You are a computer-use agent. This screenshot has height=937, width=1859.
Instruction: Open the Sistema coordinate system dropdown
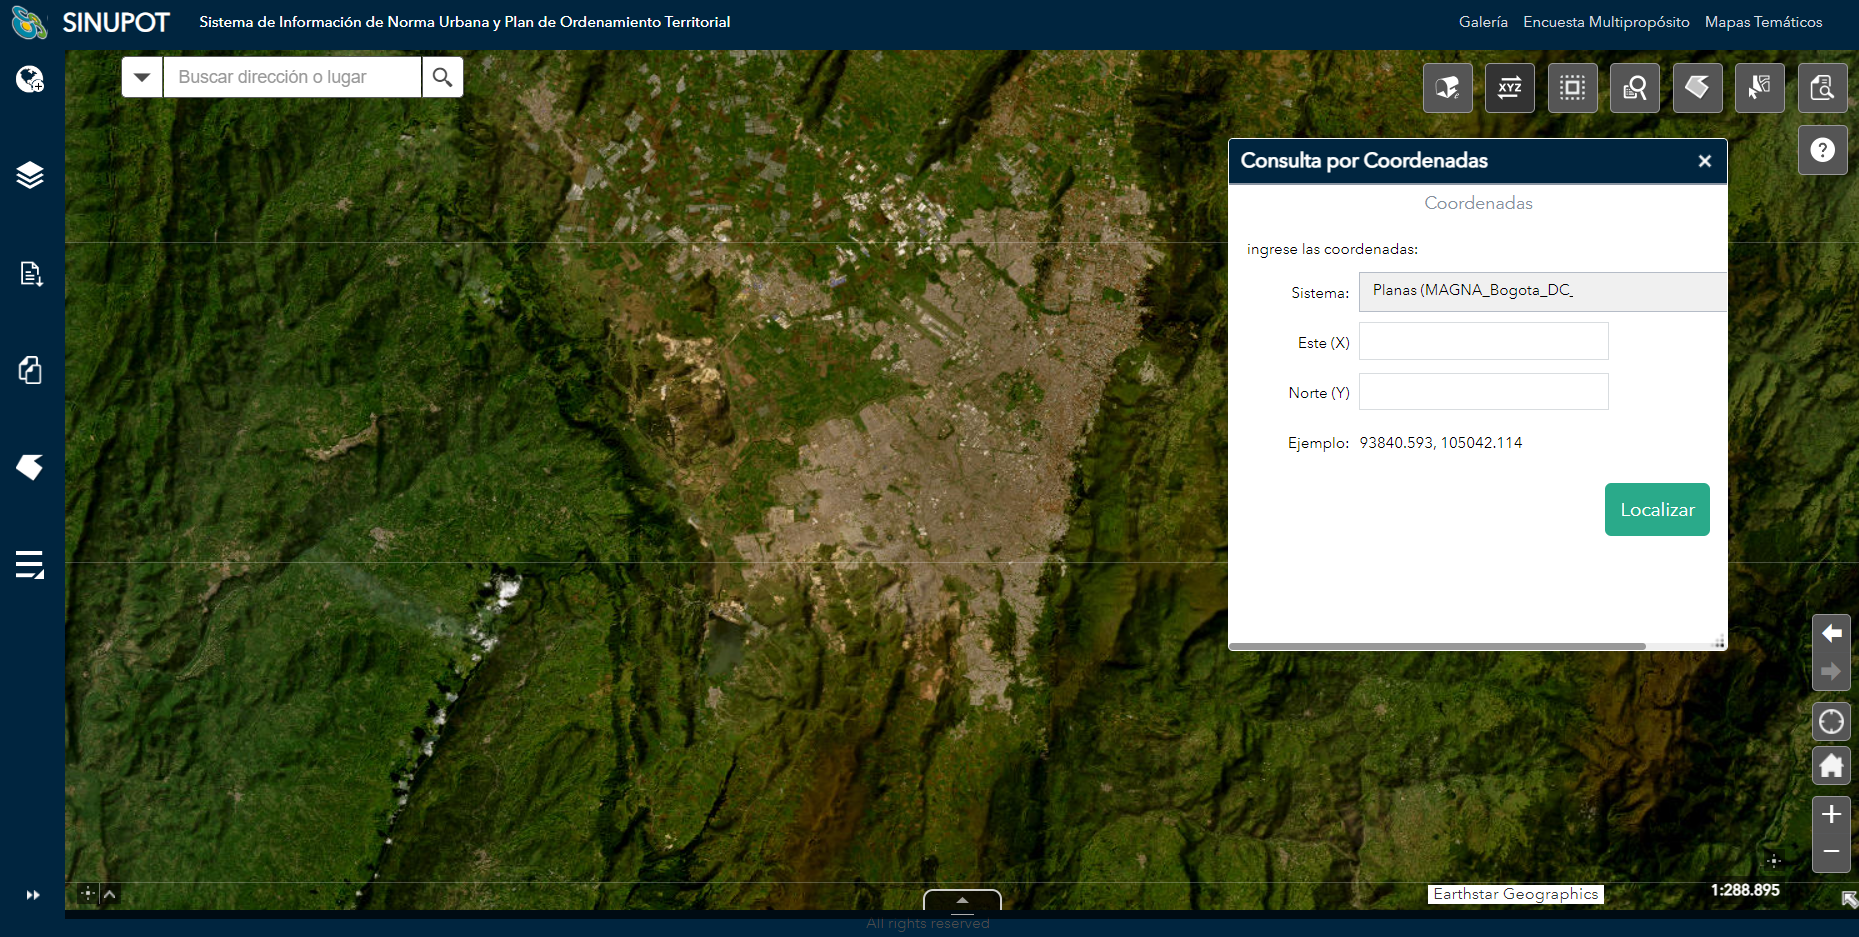1541,291
